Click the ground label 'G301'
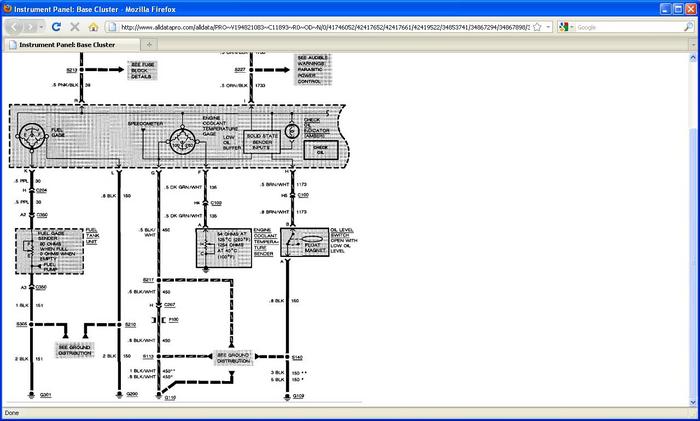Image resolution: width=700 pixels, height=421 pixels. pyautogui.click(x=46, y=395)
